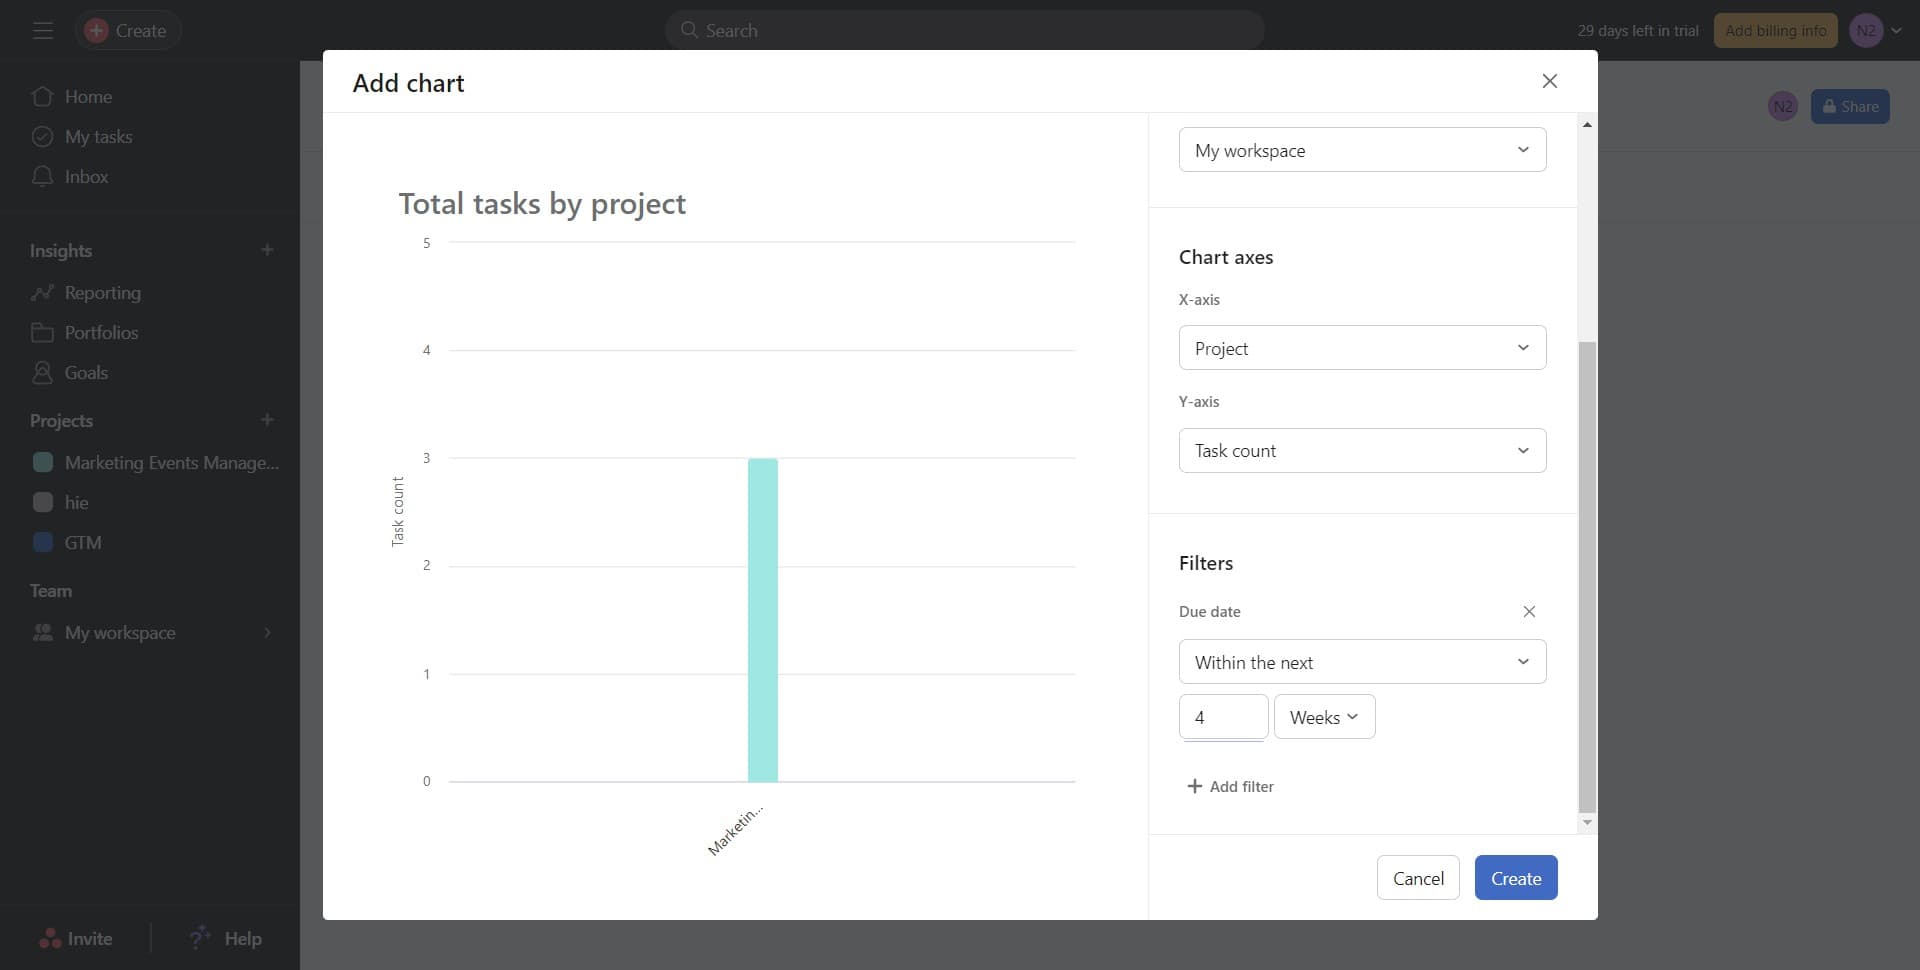Click Add filter link
The width and height of the screenshot is (1920, 970).
click(x=1230, y=787)
